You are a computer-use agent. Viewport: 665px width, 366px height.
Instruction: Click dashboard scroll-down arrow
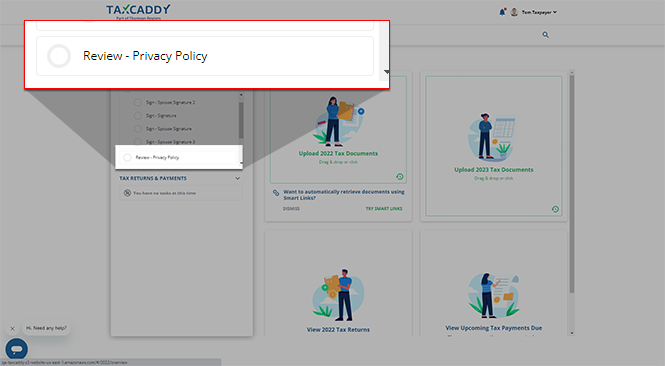572,333
